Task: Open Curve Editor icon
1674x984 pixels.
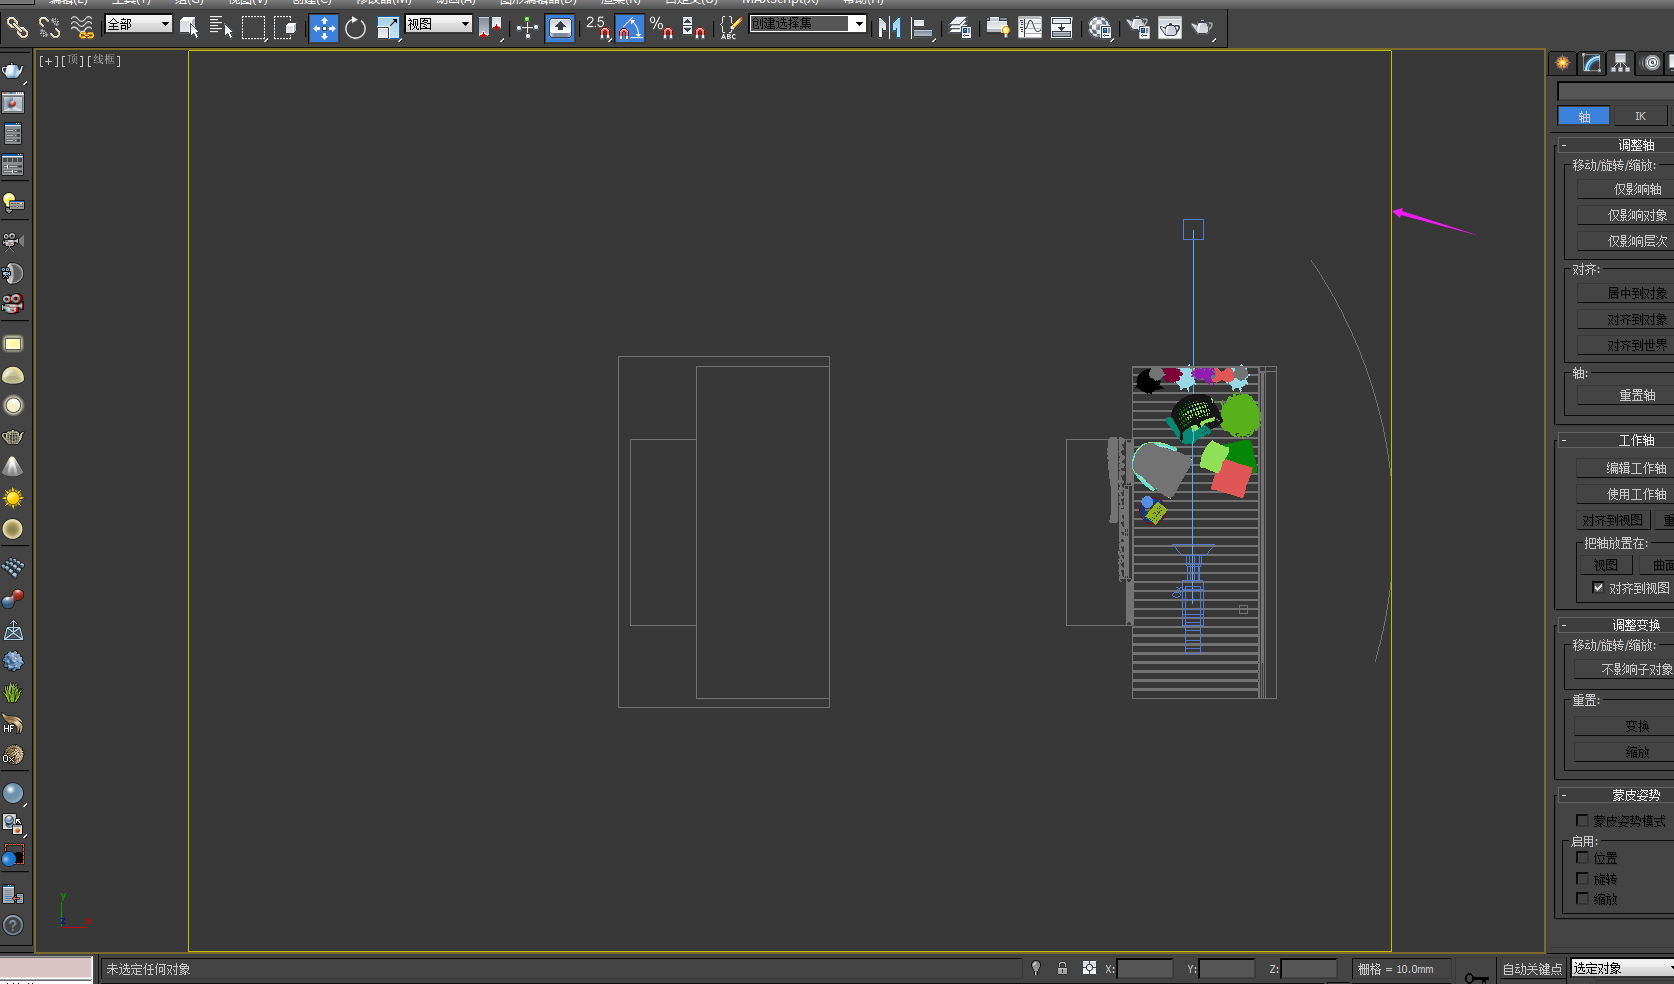Action: pos(1030,27)
